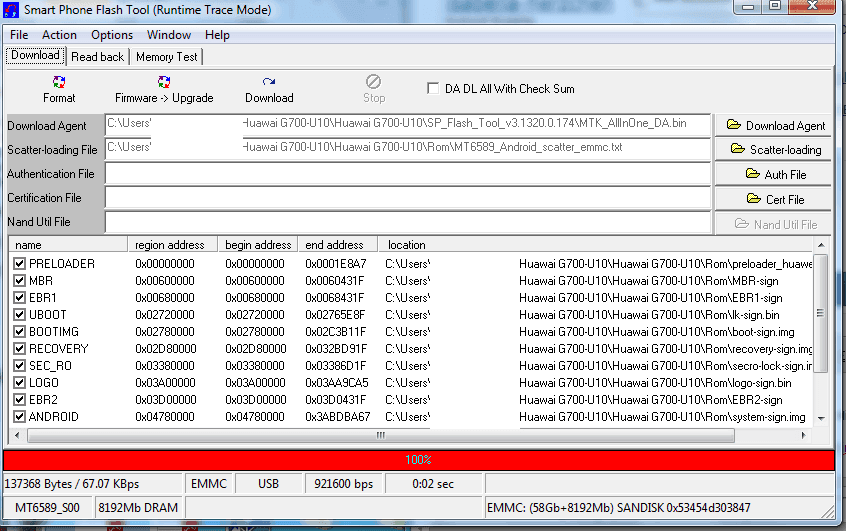
Task: Click the Firmware -> Upgrade icon
Action: pos(164,82)
